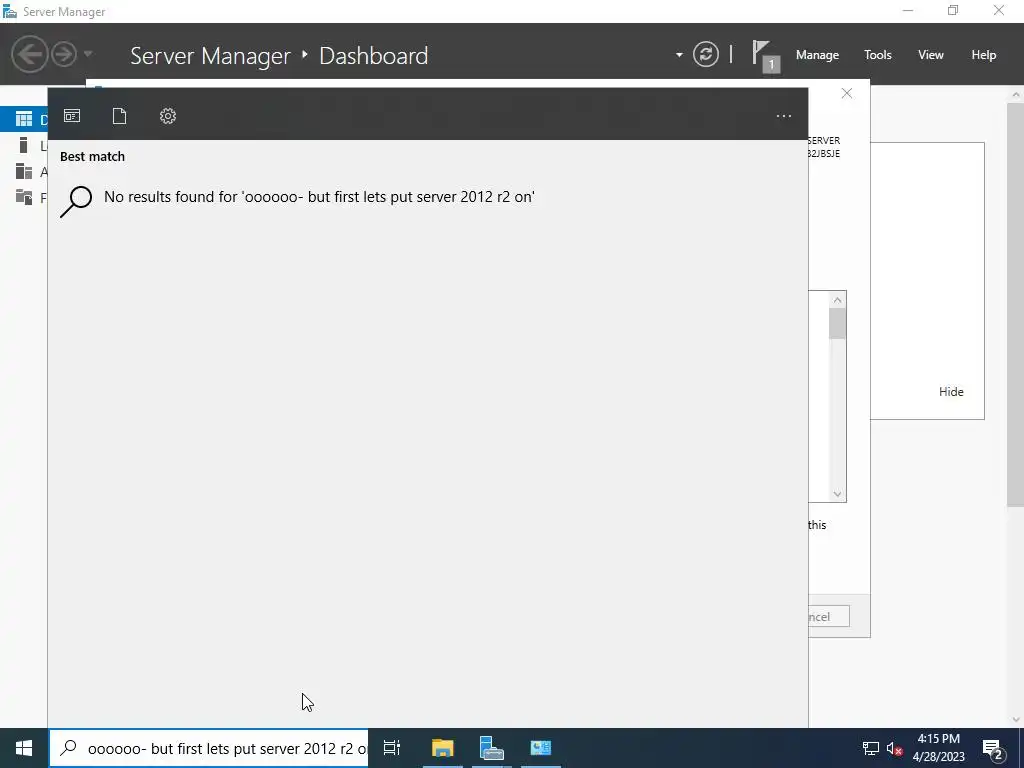This screenshot has width=1024, height=768.
Task: Open the View menu
Action: tap(931, 55)
